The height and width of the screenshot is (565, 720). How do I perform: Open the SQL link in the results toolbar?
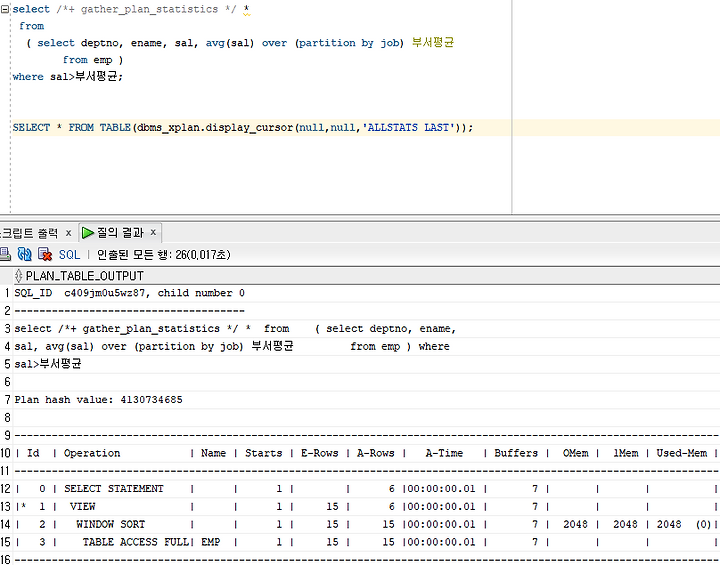point(69,254)
